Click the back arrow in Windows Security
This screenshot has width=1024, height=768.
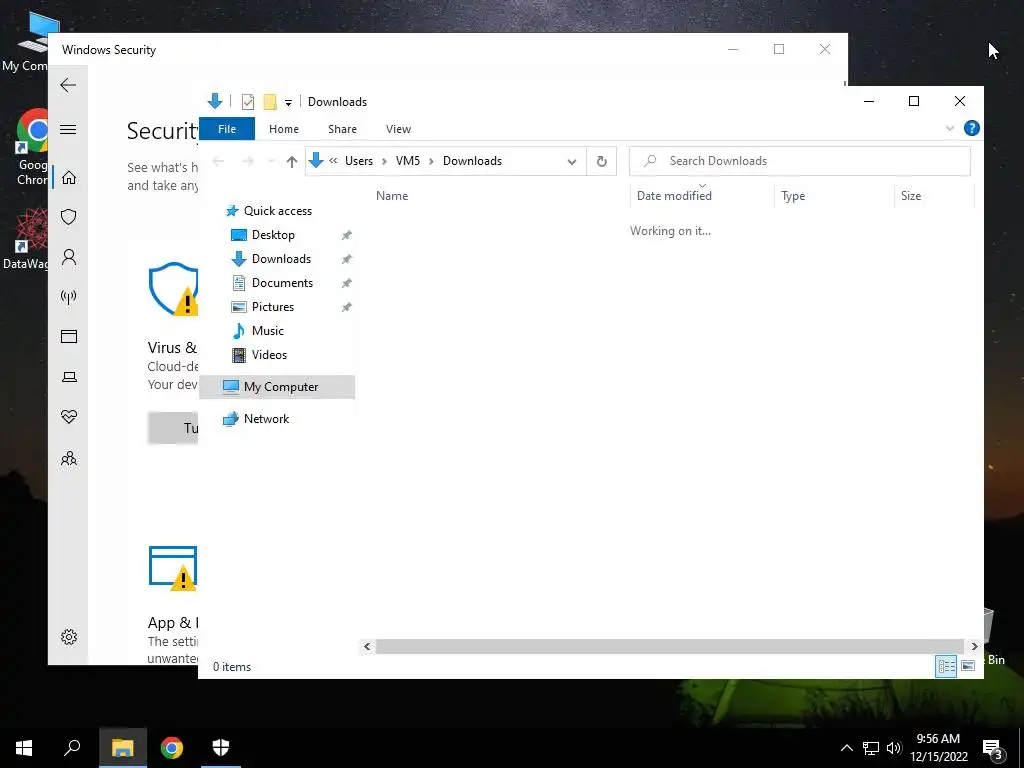click(68, 85)
